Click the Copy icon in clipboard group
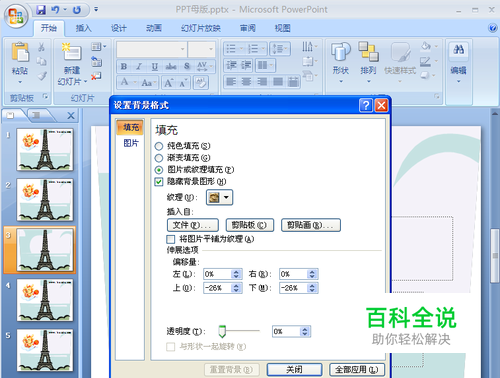Viewport: 500px width, 378px height. (41, 61)
